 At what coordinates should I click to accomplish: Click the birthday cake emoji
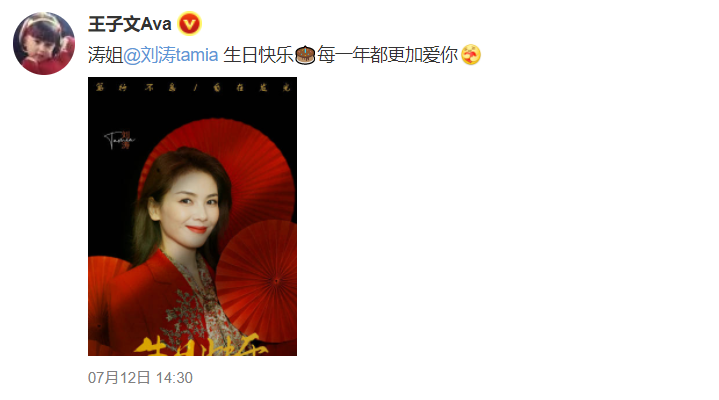coord(305,55)
